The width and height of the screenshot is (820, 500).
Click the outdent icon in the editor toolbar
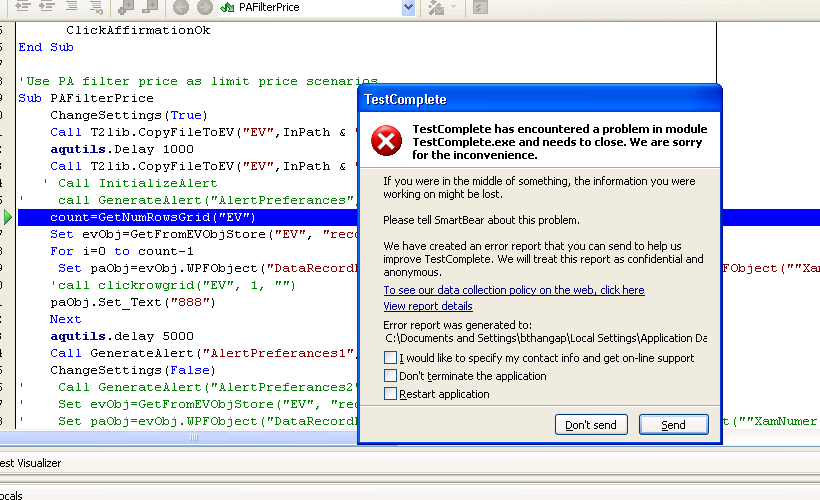22,7
